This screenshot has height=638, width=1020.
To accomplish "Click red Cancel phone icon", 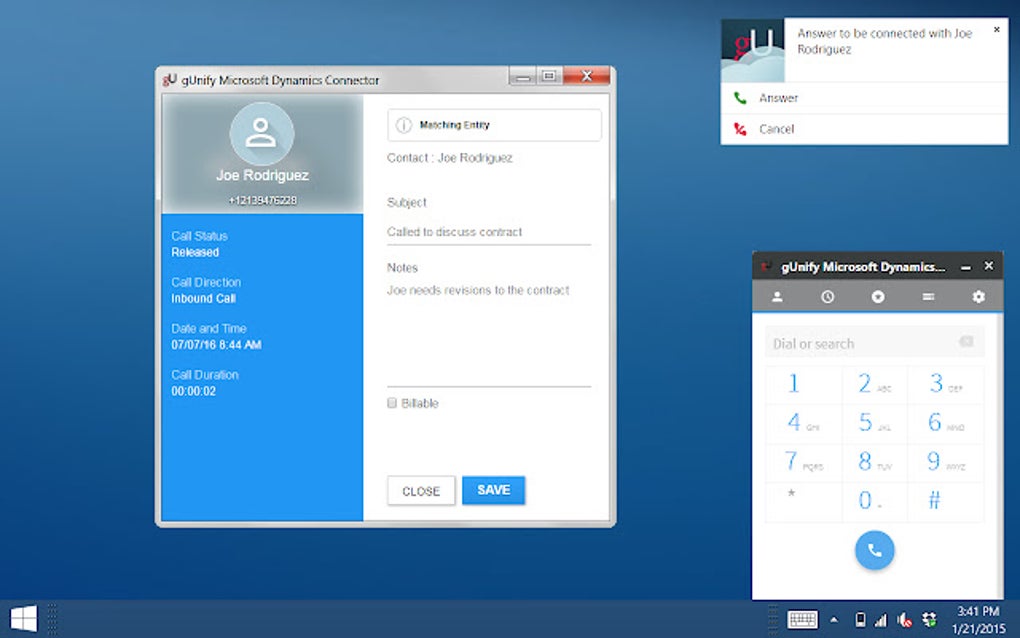I will tap(740, 129).
